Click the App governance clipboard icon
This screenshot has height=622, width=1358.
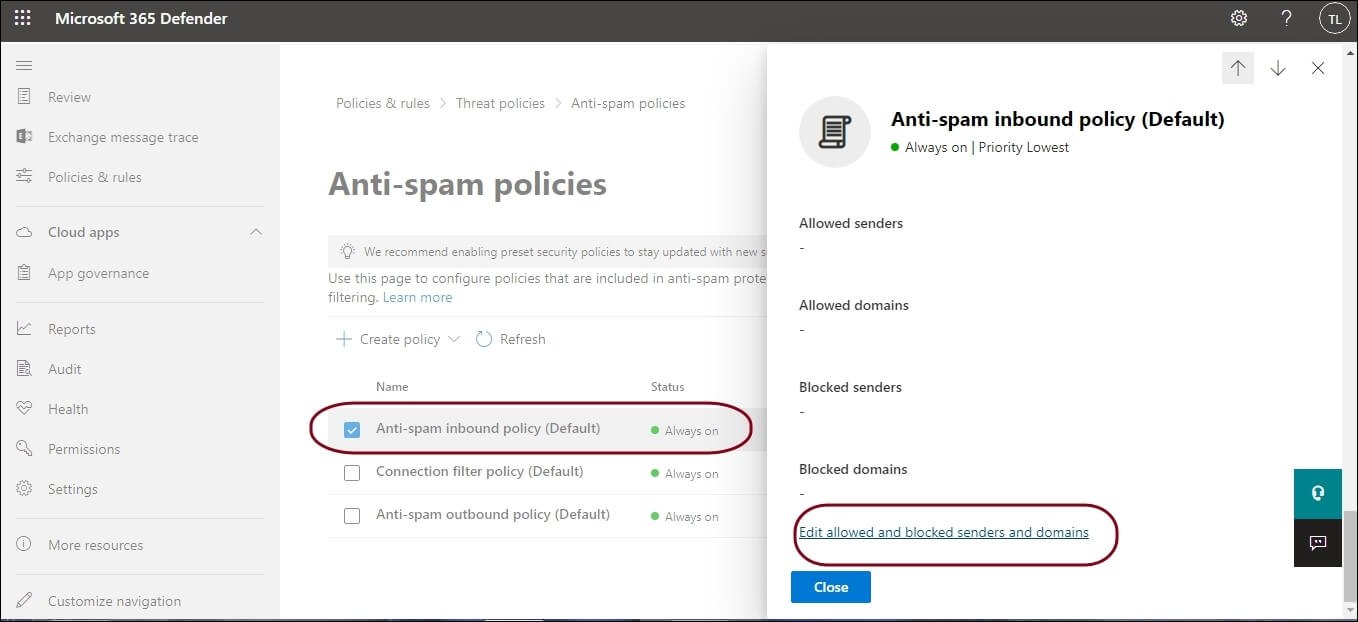(24, 273)
